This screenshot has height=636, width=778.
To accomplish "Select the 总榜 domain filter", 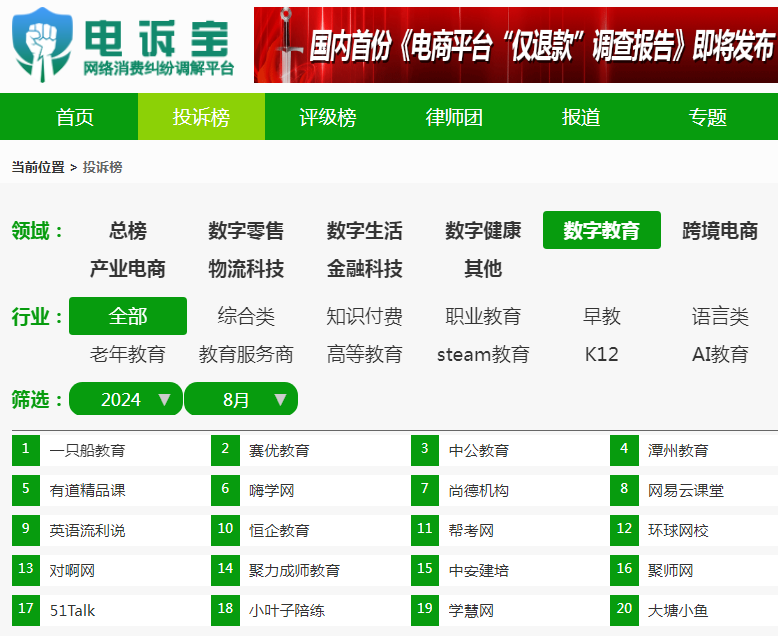I will (128, 231).
